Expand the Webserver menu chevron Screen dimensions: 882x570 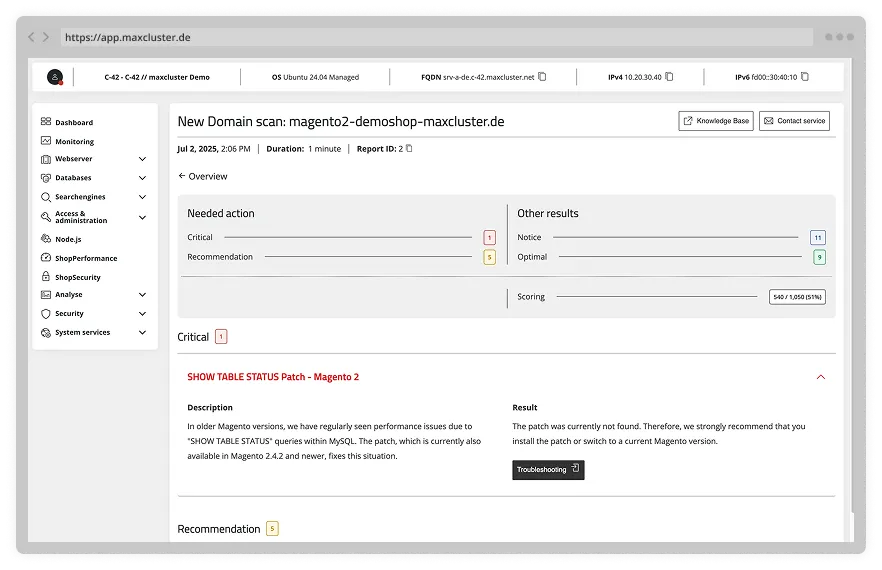142,159
